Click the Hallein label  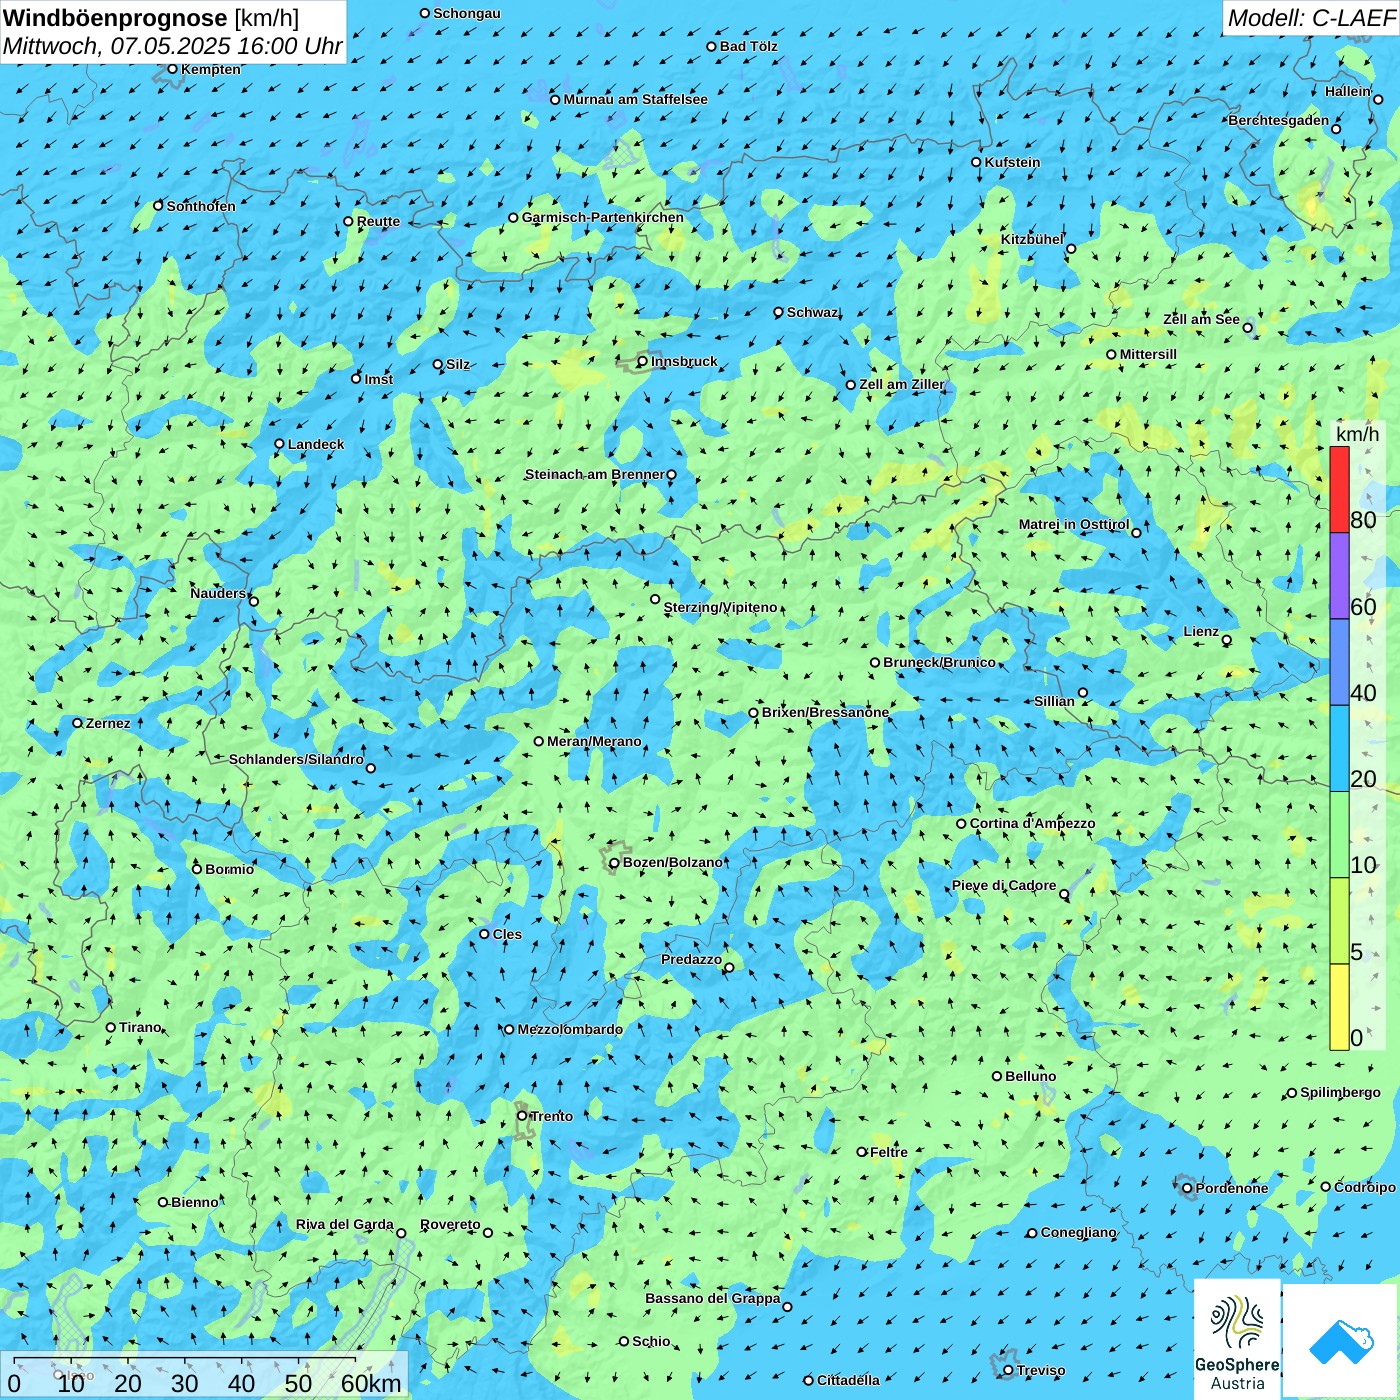tap(1347, 91)
